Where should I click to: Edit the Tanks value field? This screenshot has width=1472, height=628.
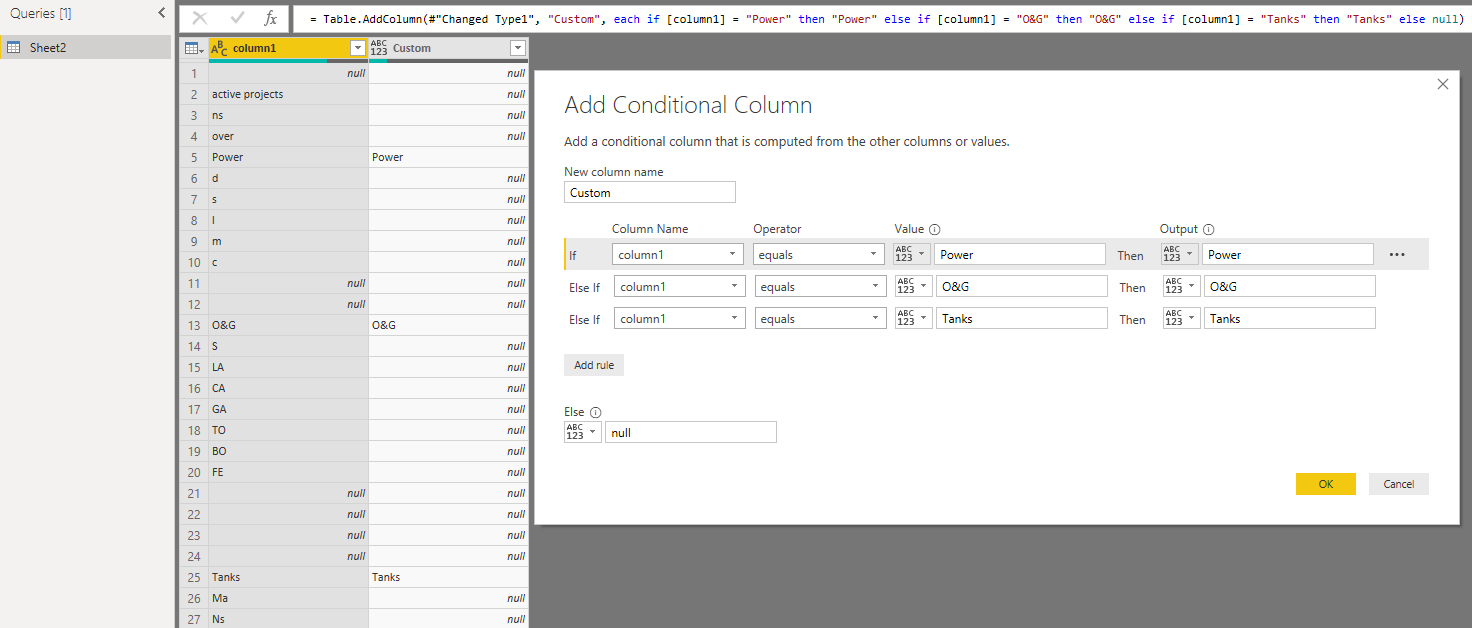tap(1022, 318)
